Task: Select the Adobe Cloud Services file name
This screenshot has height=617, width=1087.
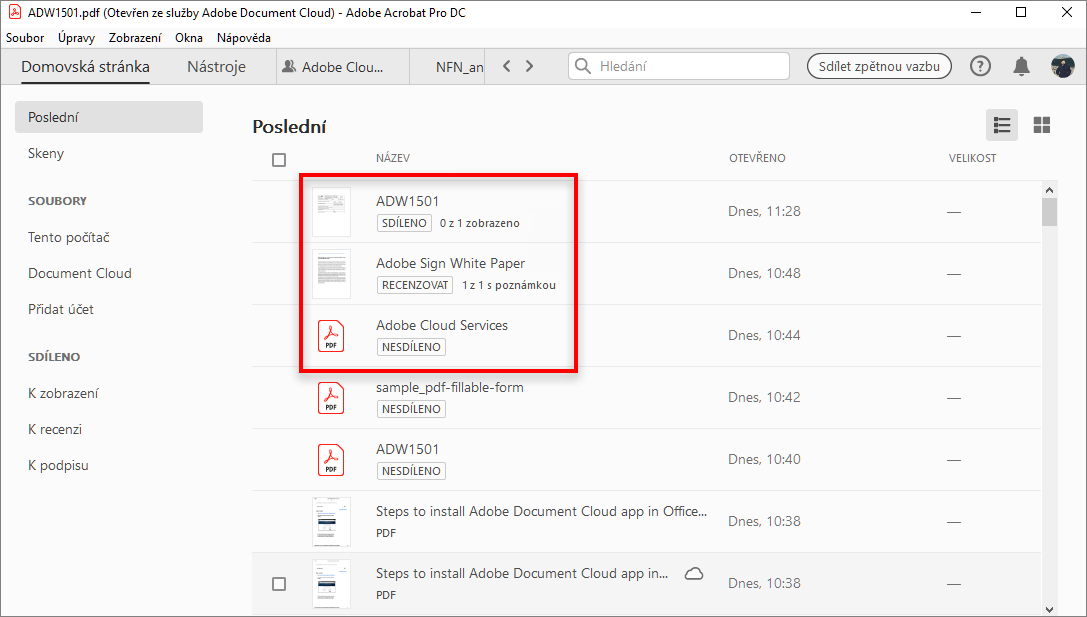Action: 442,325
